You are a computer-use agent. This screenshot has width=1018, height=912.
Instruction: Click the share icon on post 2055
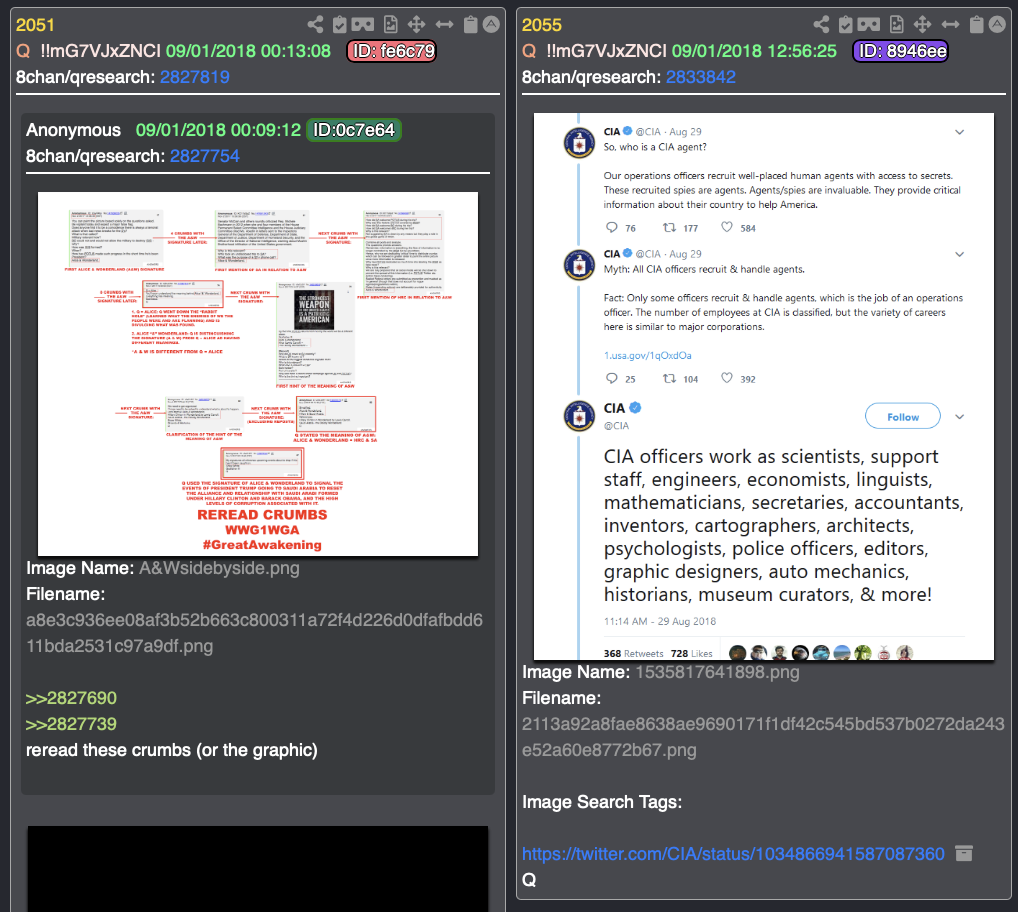821,25
